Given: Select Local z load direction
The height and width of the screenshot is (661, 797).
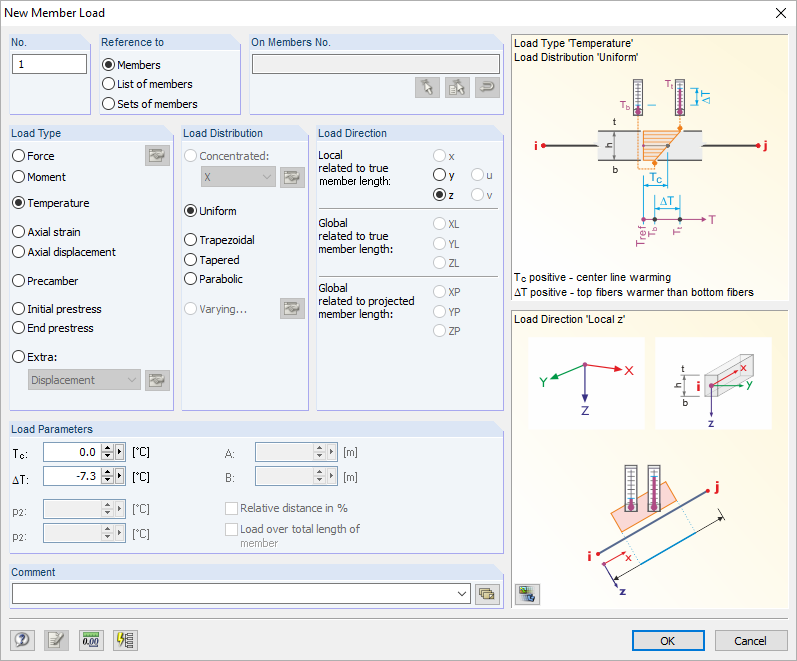Looking at the screenshot, I should click(443, 195).
